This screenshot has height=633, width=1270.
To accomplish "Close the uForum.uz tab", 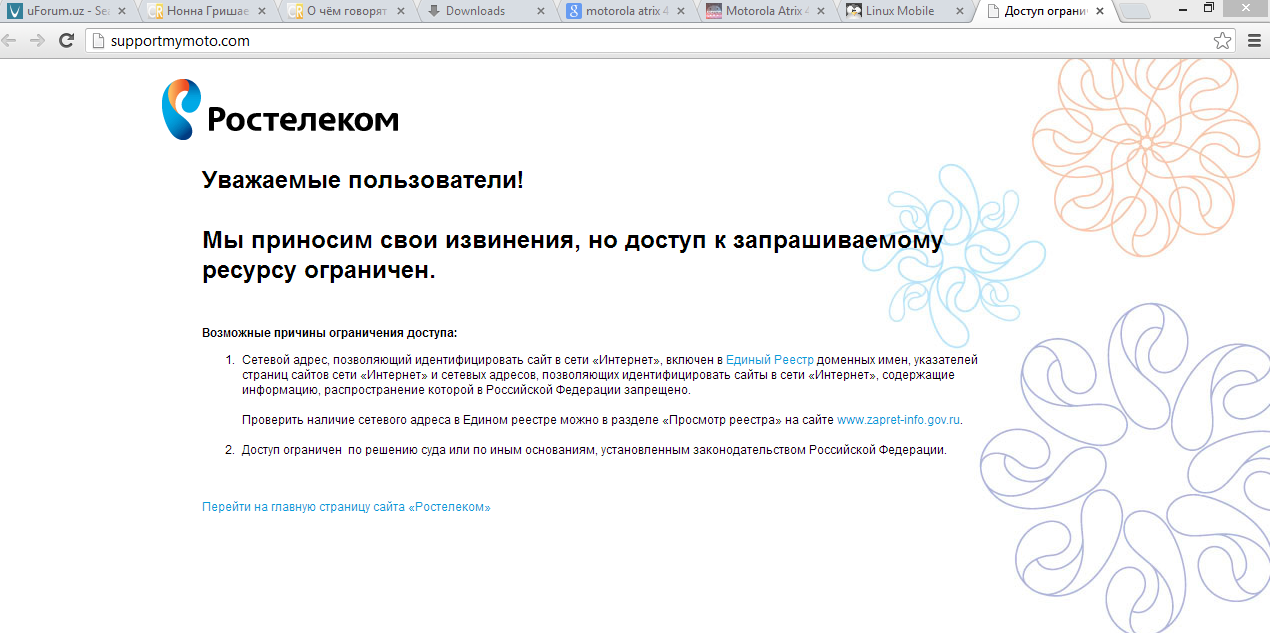I will pos(122,12).
